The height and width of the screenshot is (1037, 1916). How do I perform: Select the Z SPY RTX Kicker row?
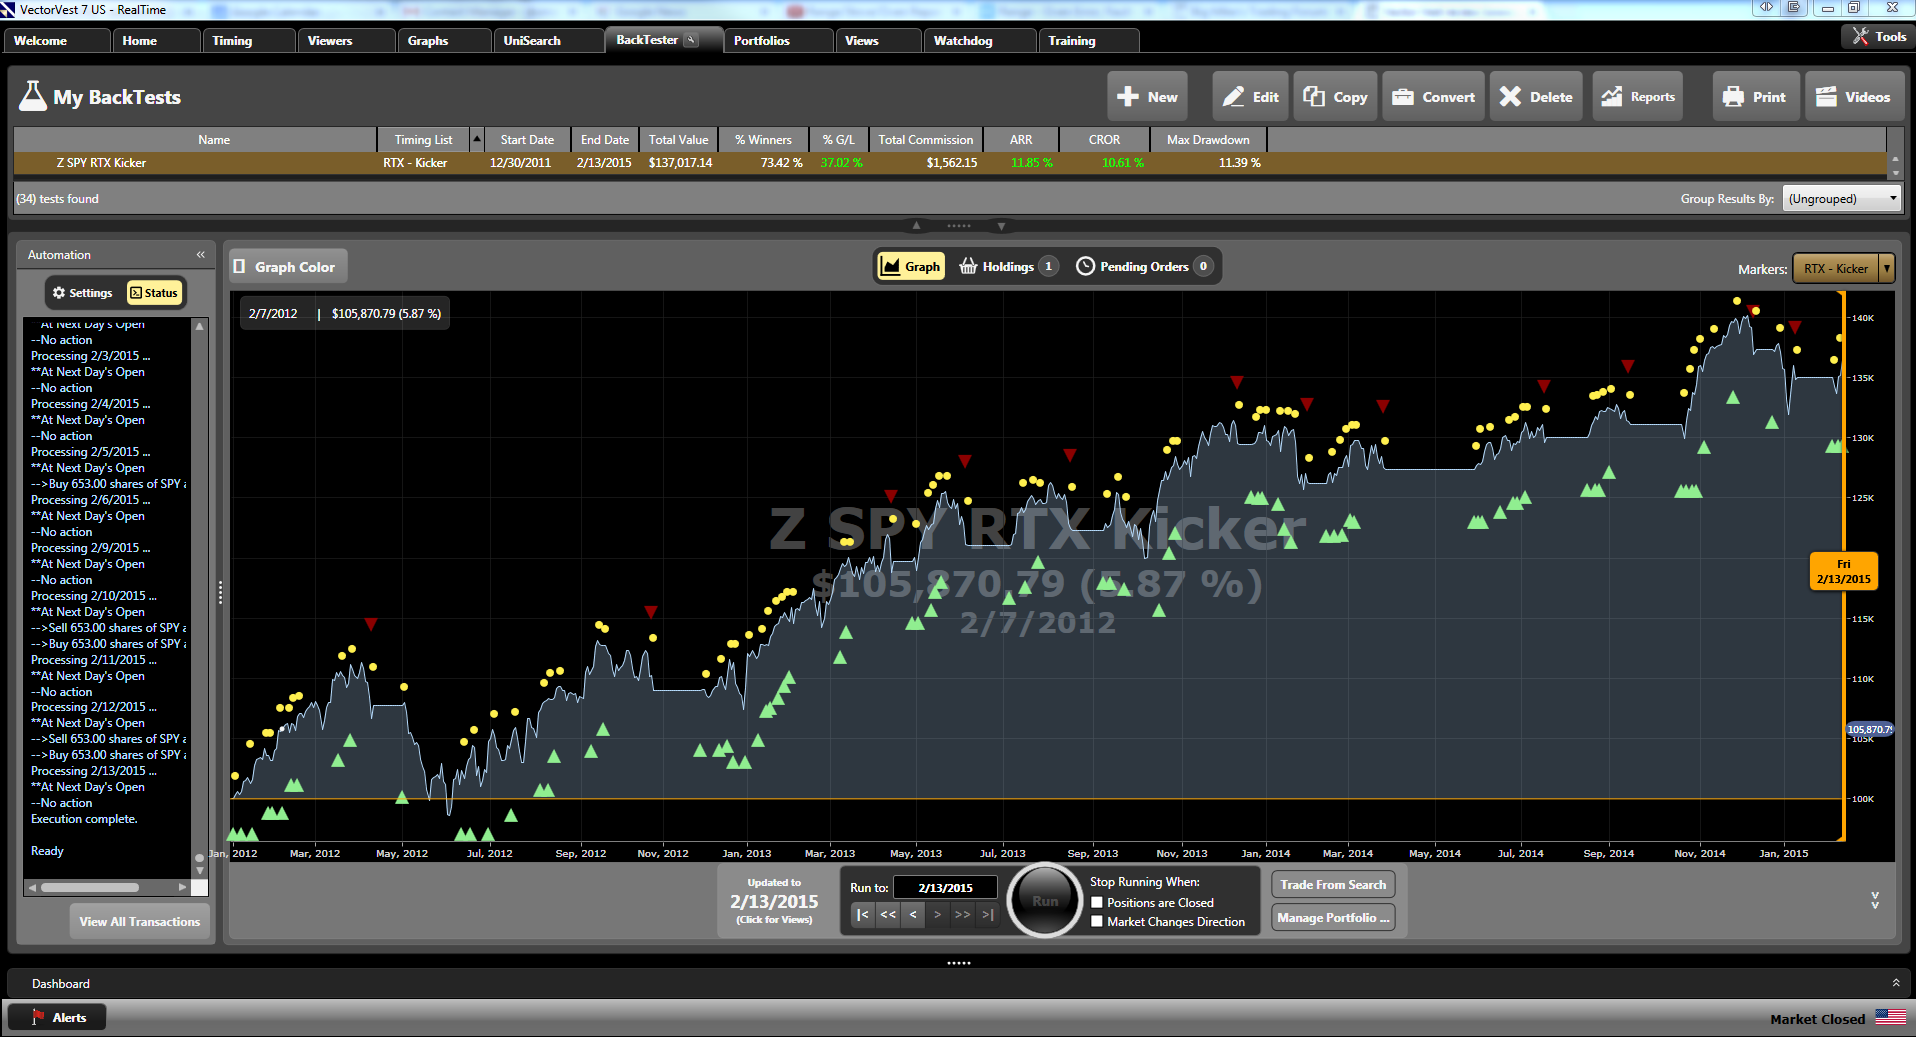[950, 162]
